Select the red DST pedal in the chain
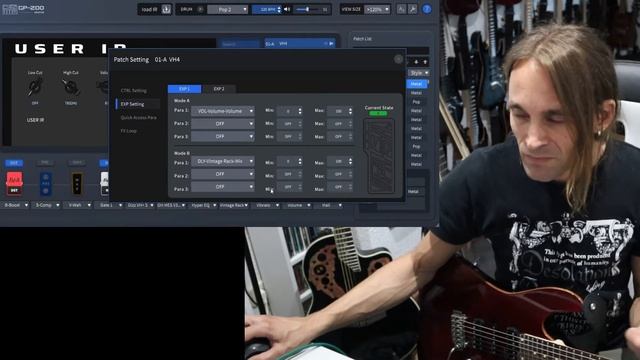The image size is (640, 360). point(14,183)
